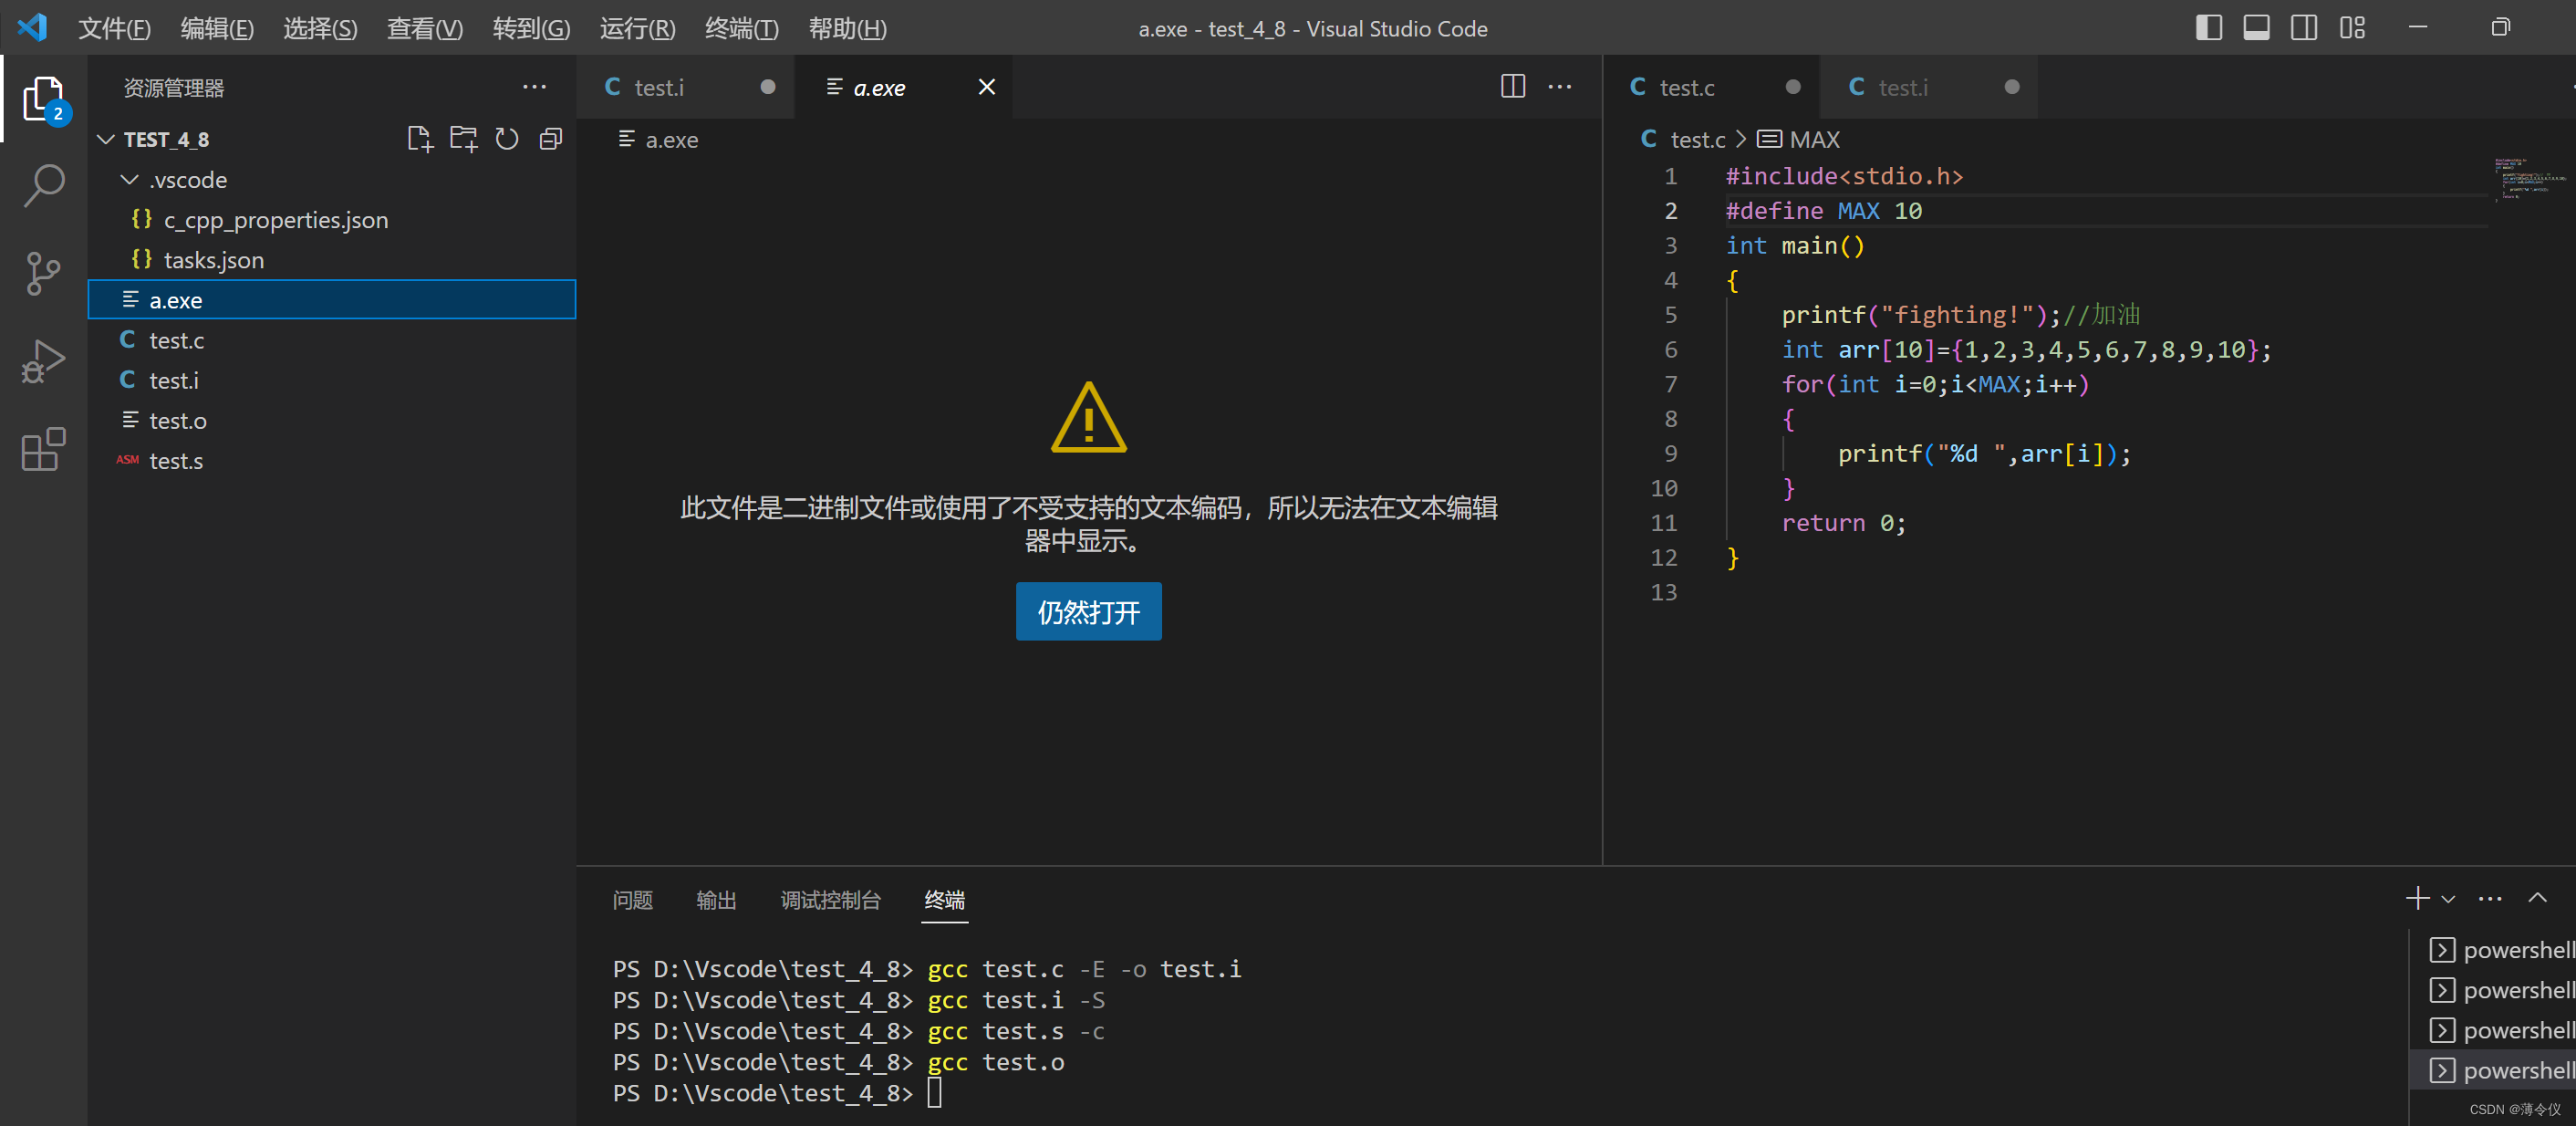Open the Source Control view
Screen dimensions: 2576x1126
coord(44,273)
